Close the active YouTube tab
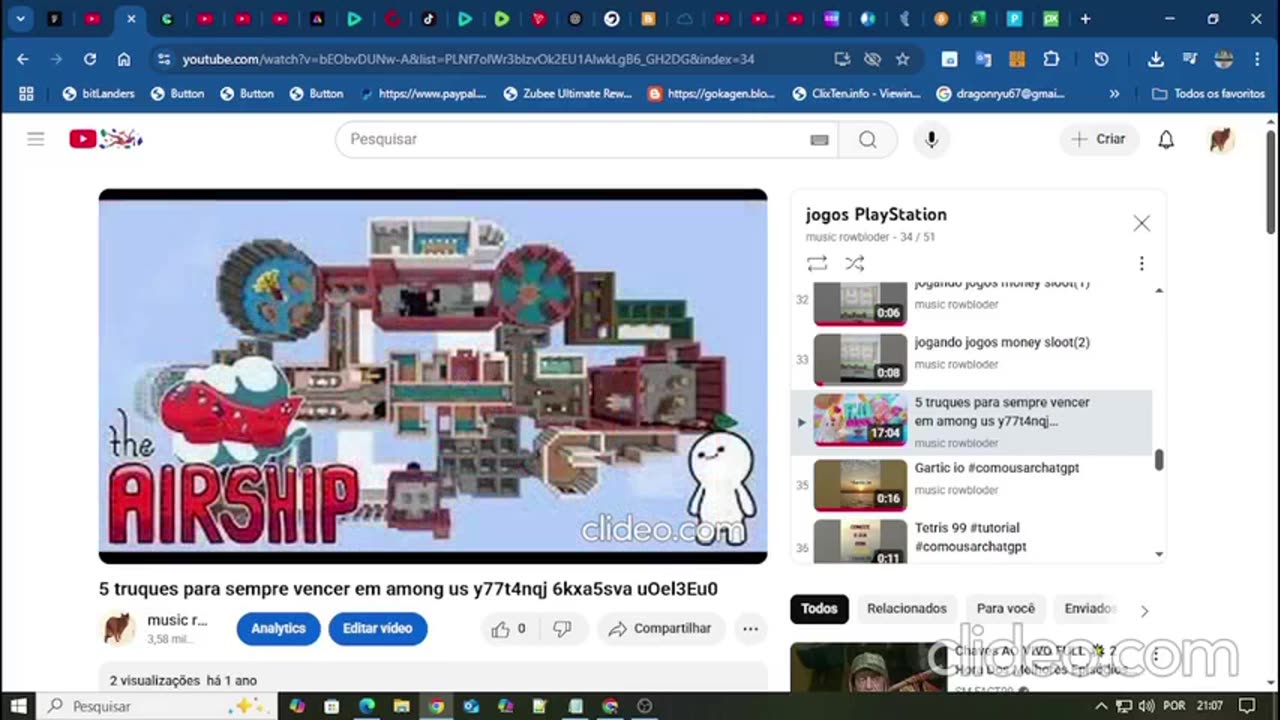The width and height of the screenshot is (1280, 720). click(x=130, y=19)
